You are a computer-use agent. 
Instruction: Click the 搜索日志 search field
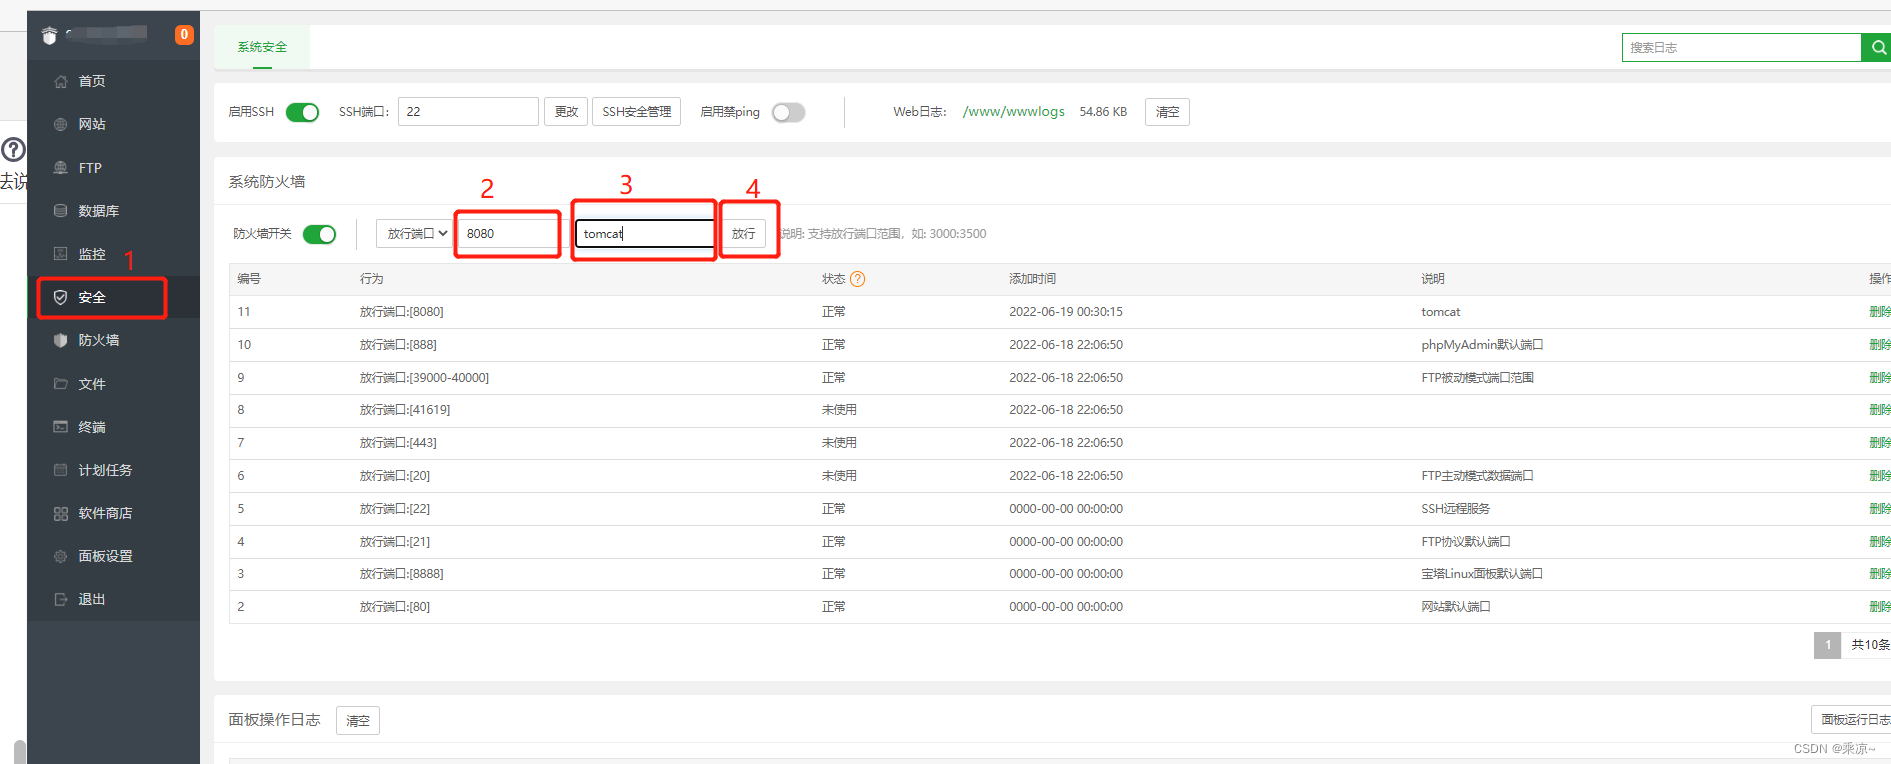pos(1741,47)
